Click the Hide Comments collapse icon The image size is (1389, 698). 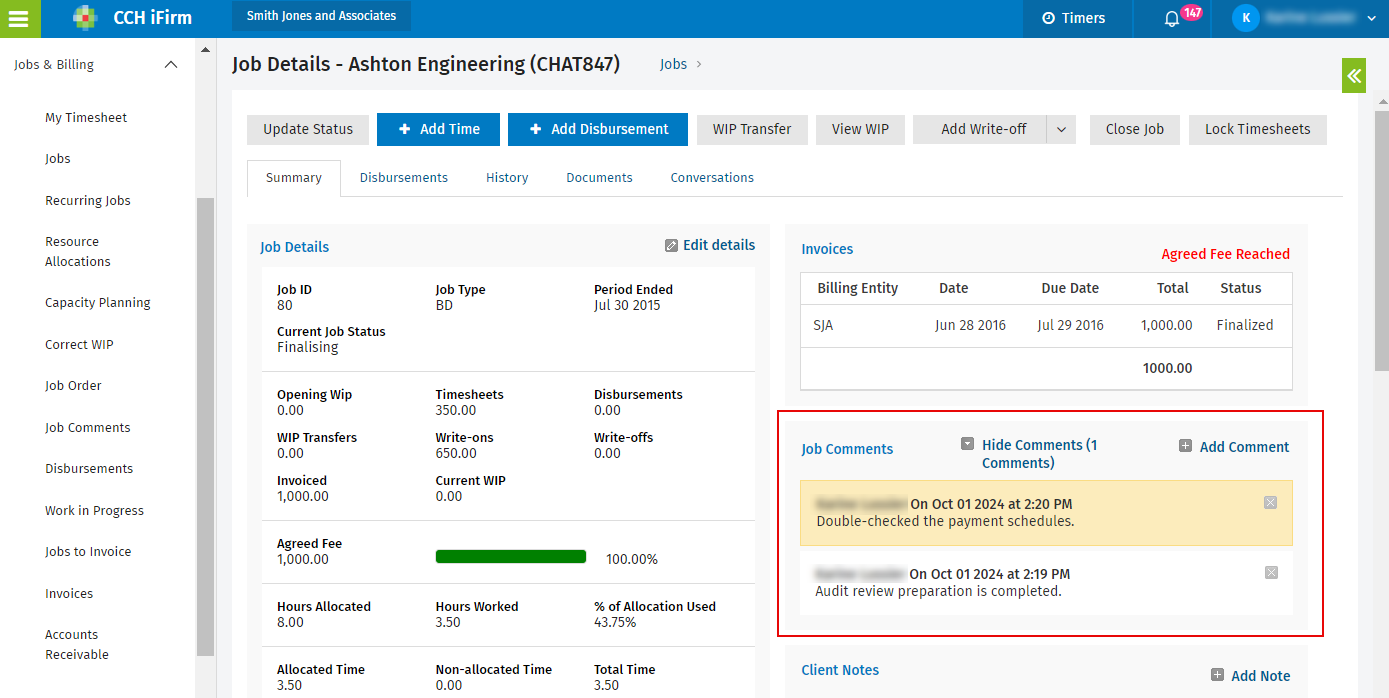(x=967, y=444)
